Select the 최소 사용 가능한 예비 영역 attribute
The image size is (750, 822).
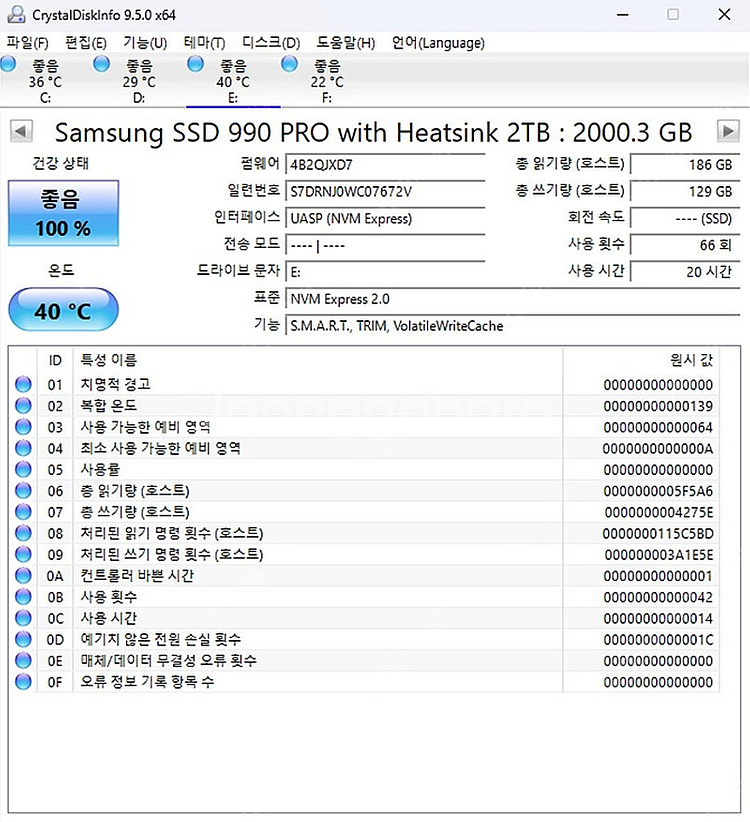(160, 448)
